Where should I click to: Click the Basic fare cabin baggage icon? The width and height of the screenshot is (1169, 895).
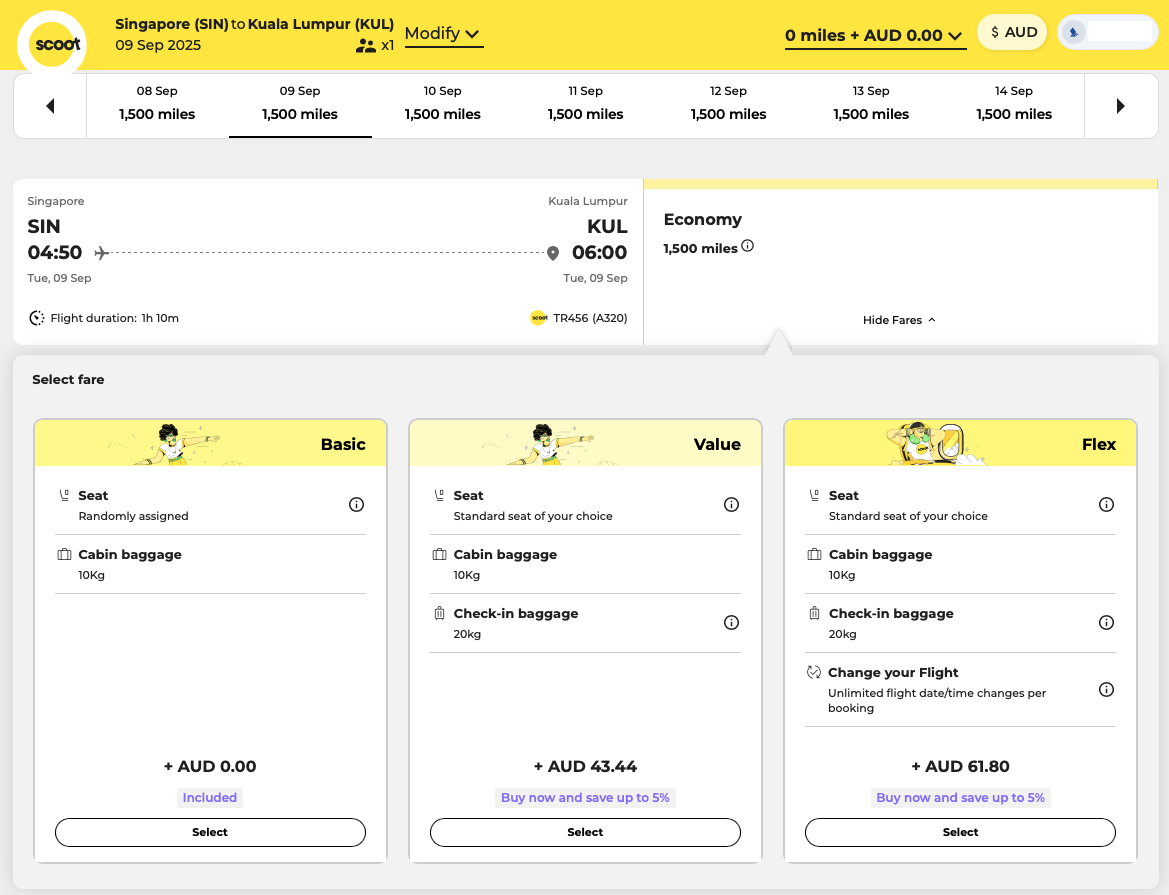(65, 554)
